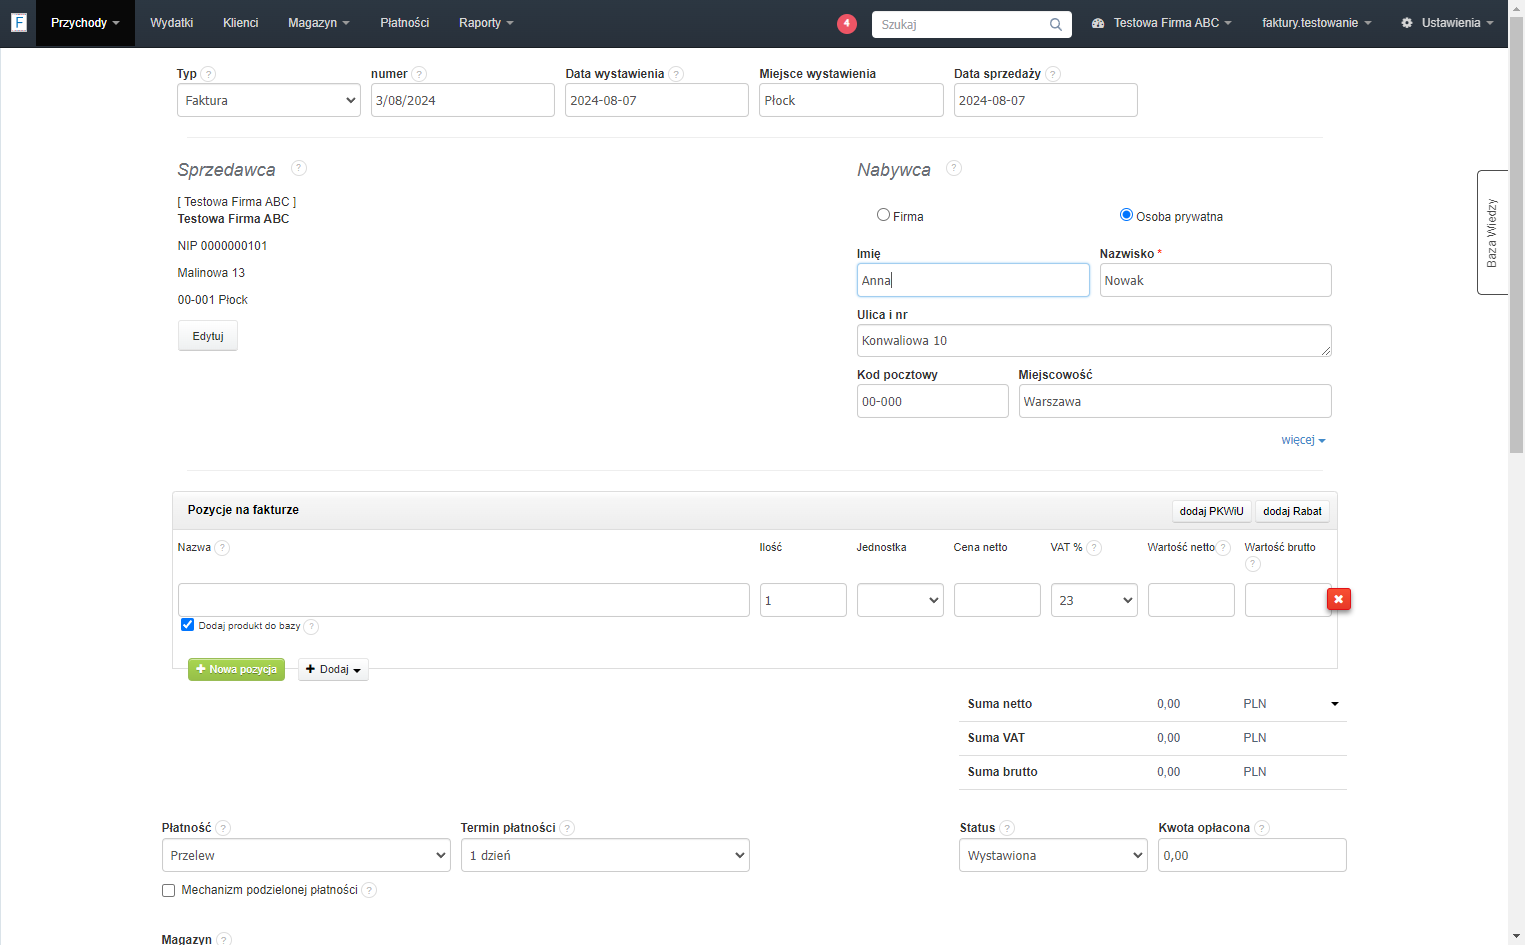Open the Raporty menu
Viewport: 1525px width, 945px height.
(x=486, y=23)
